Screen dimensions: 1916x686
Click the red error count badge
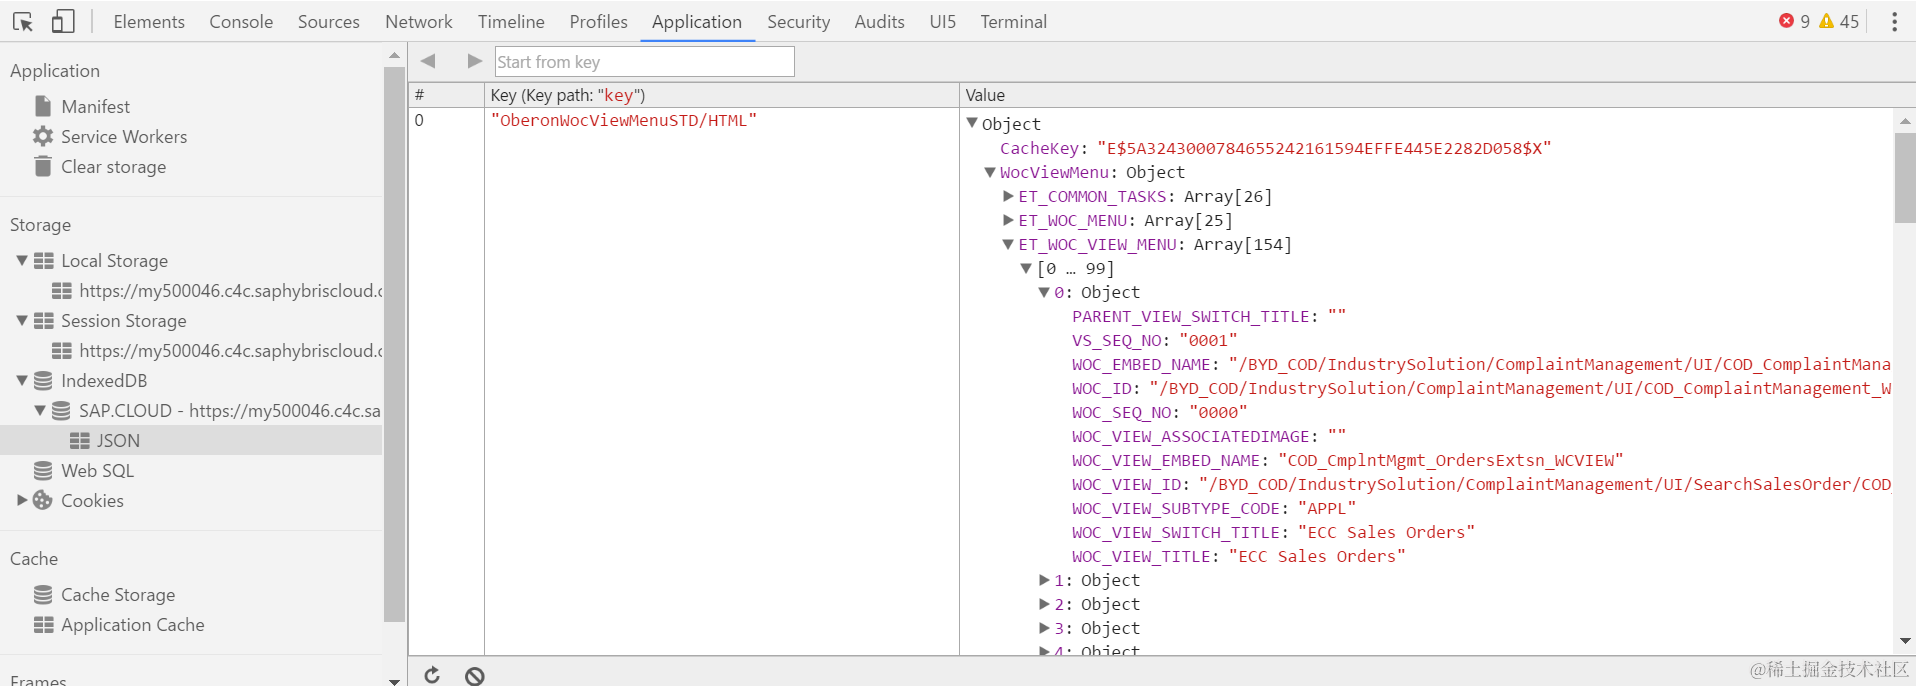pyautogui.click(x=1794, y=21)
